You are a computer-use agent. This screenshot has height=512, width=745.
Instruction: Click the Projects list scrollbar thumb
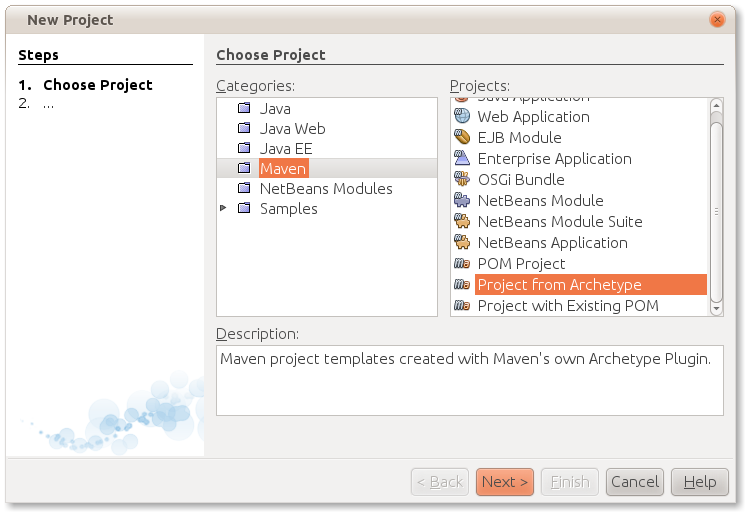click(x=716, y=211)
